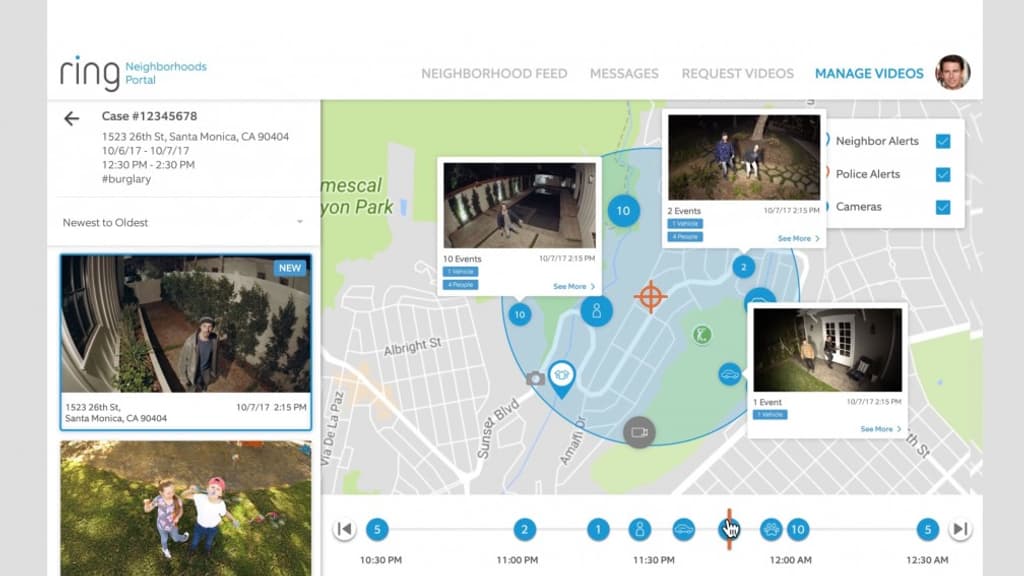Open the Ring Neighborhoods Portal logo

coord(133,72)
